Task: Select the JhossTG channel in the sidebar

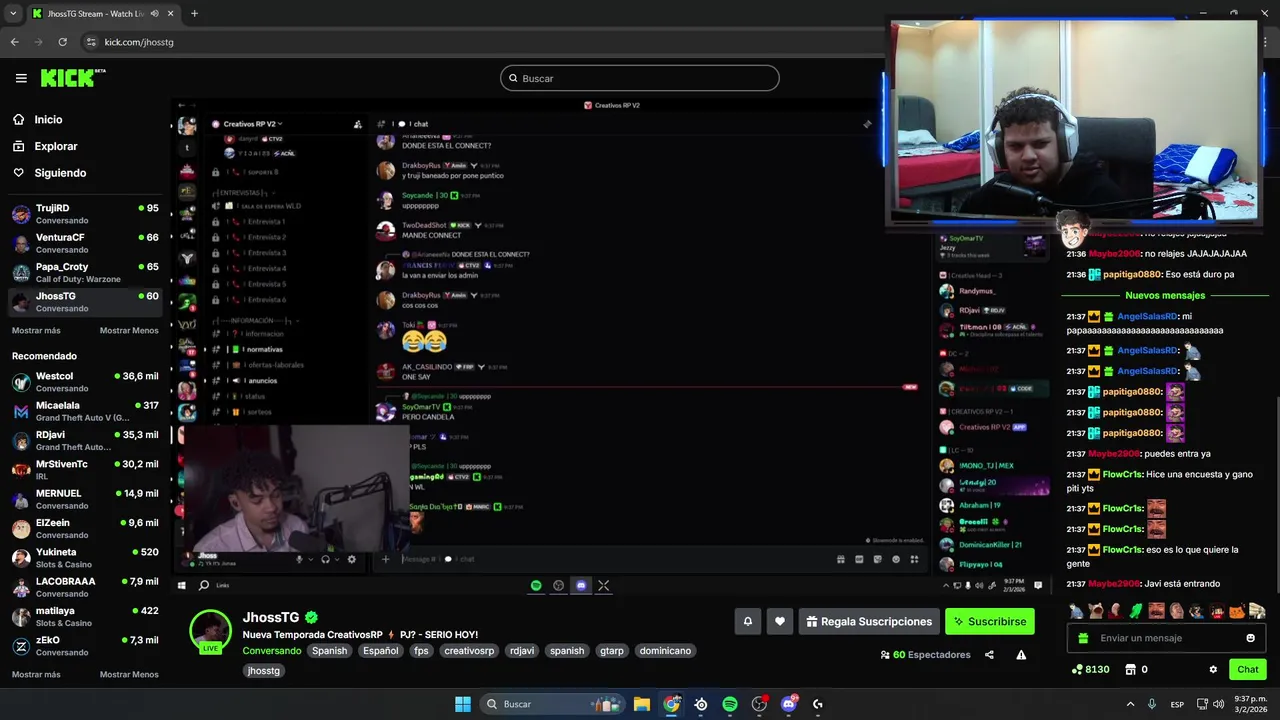Action: point(85,301)
